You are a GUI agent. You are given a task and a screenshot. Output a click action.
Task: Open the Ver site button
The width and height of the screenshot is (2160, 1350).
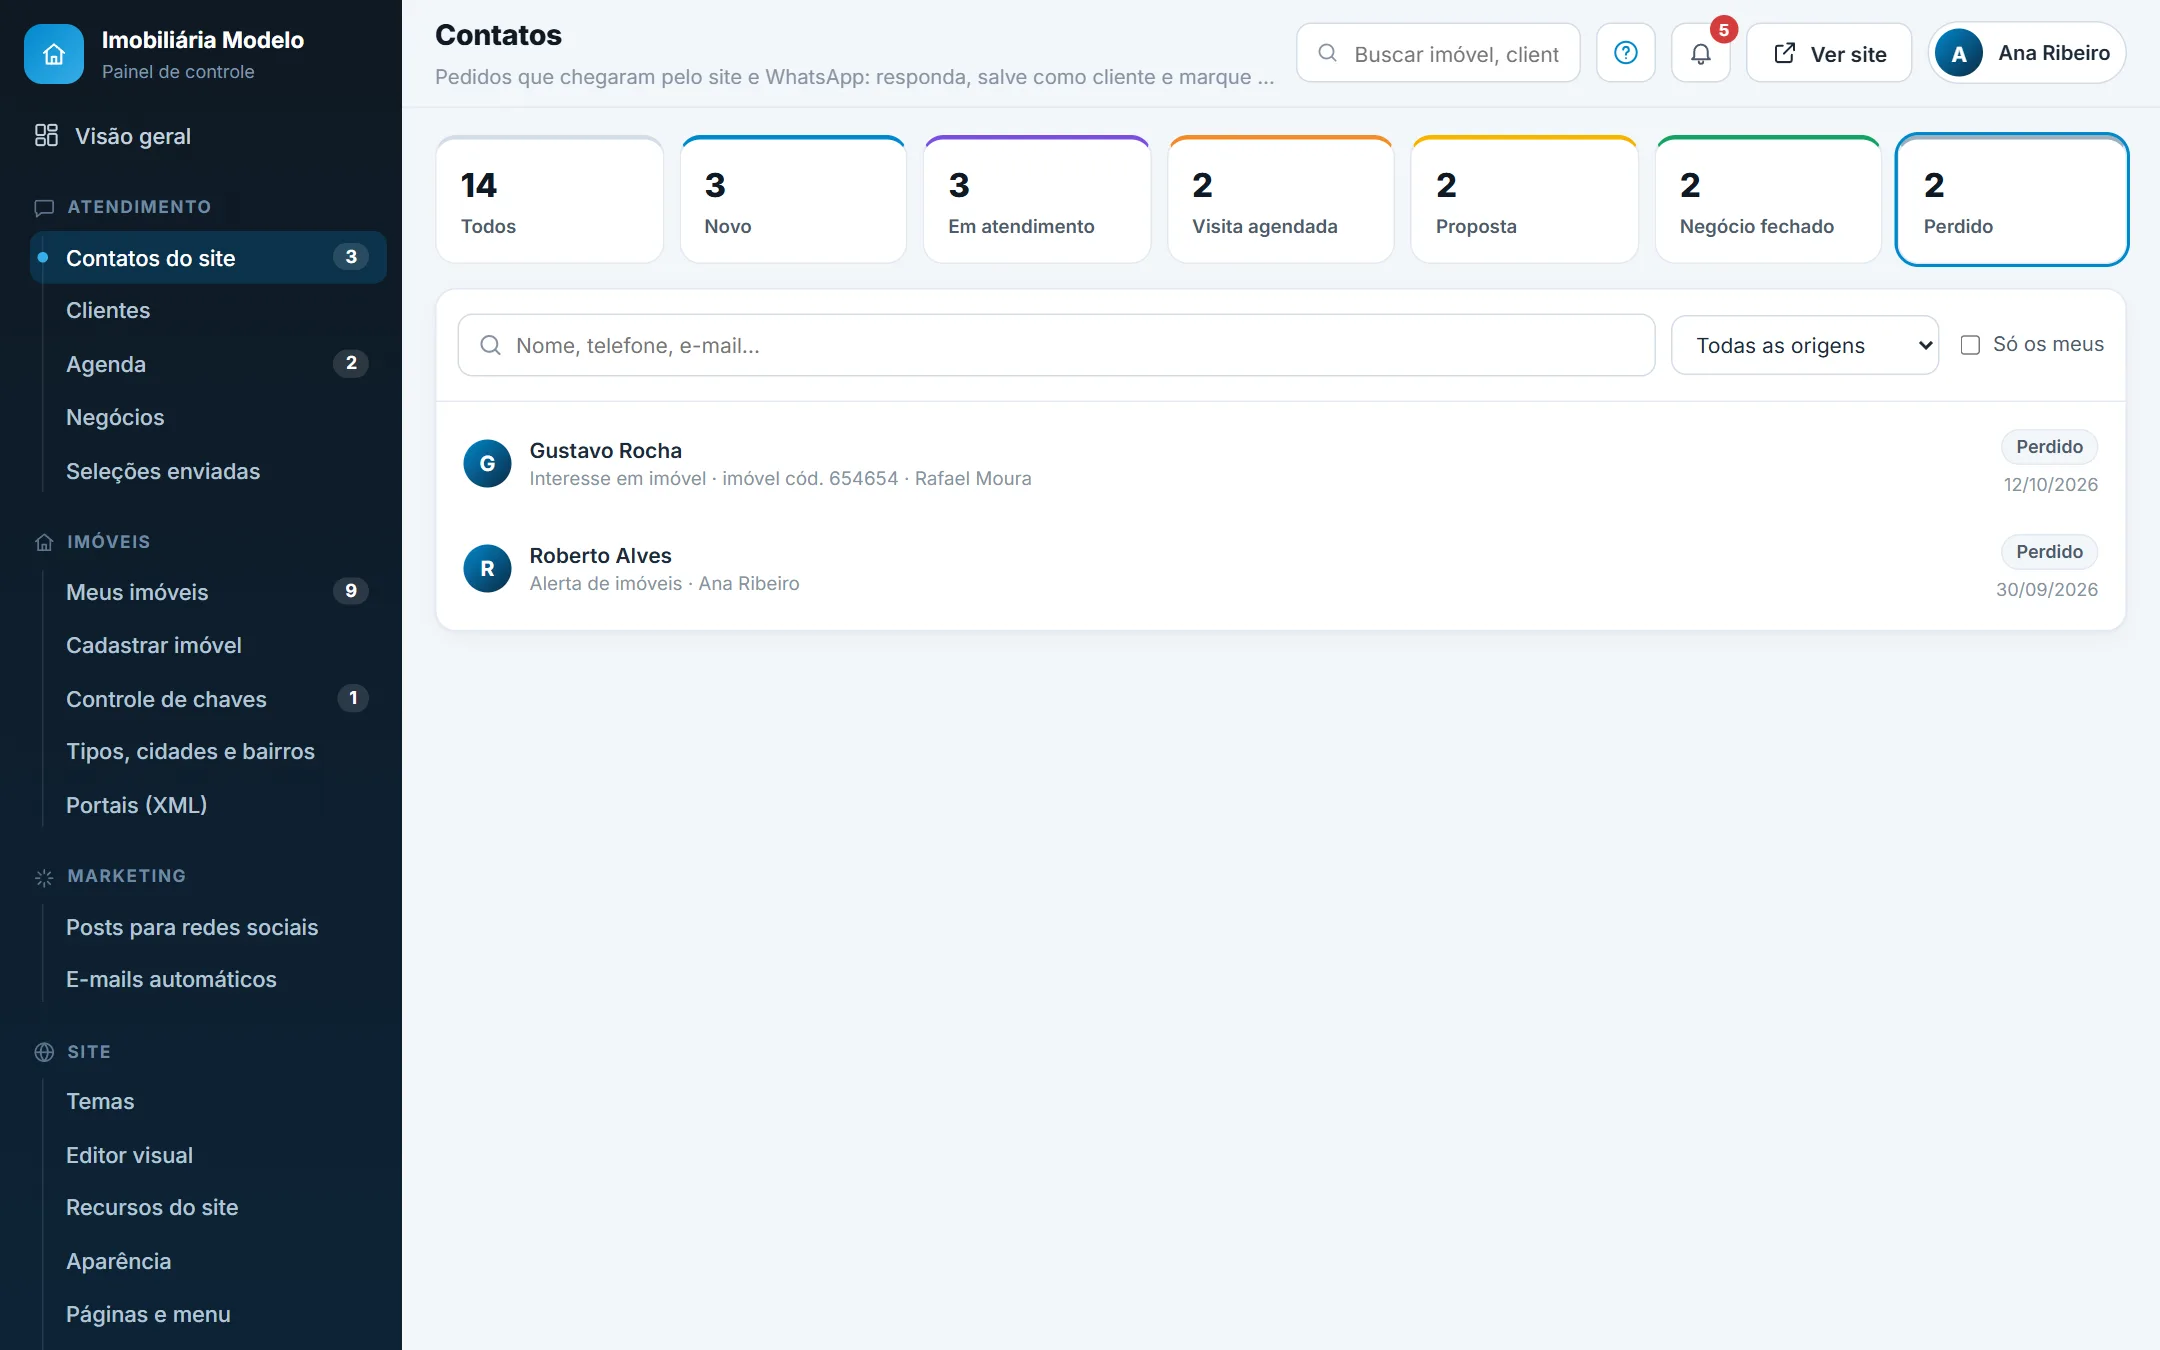(1829, 53)
